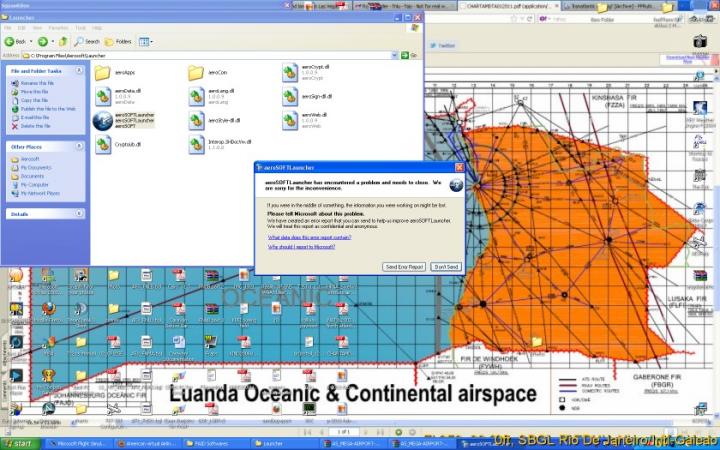Open the Views dropdown in Explorer toolbar
This screenshot has height=450, width=720.
pos(145,42)
